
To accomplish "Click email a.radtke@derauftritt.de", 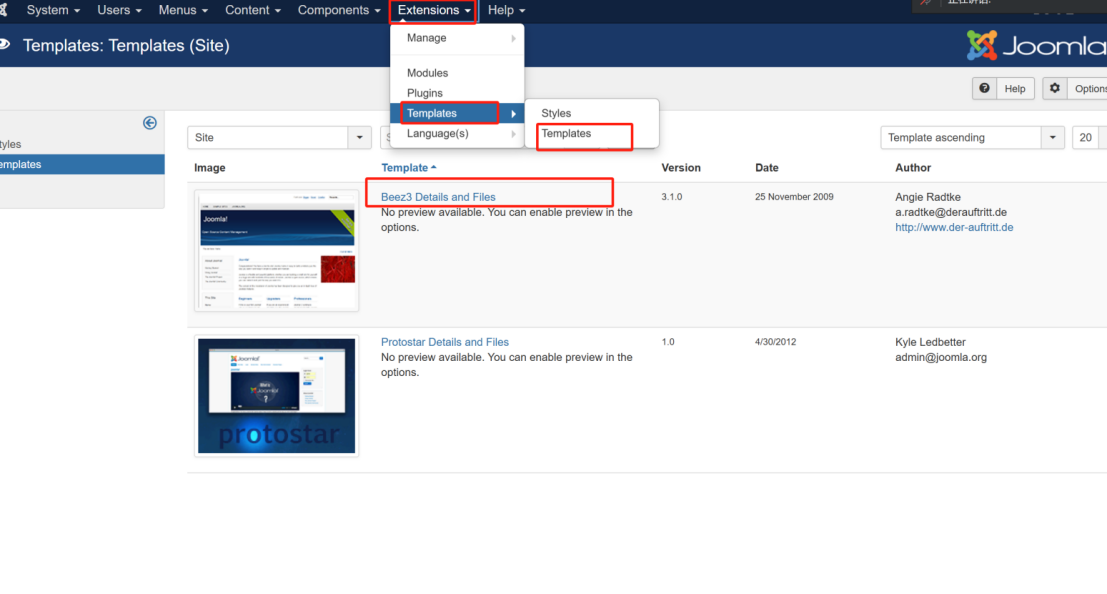I will pos(951,212).
